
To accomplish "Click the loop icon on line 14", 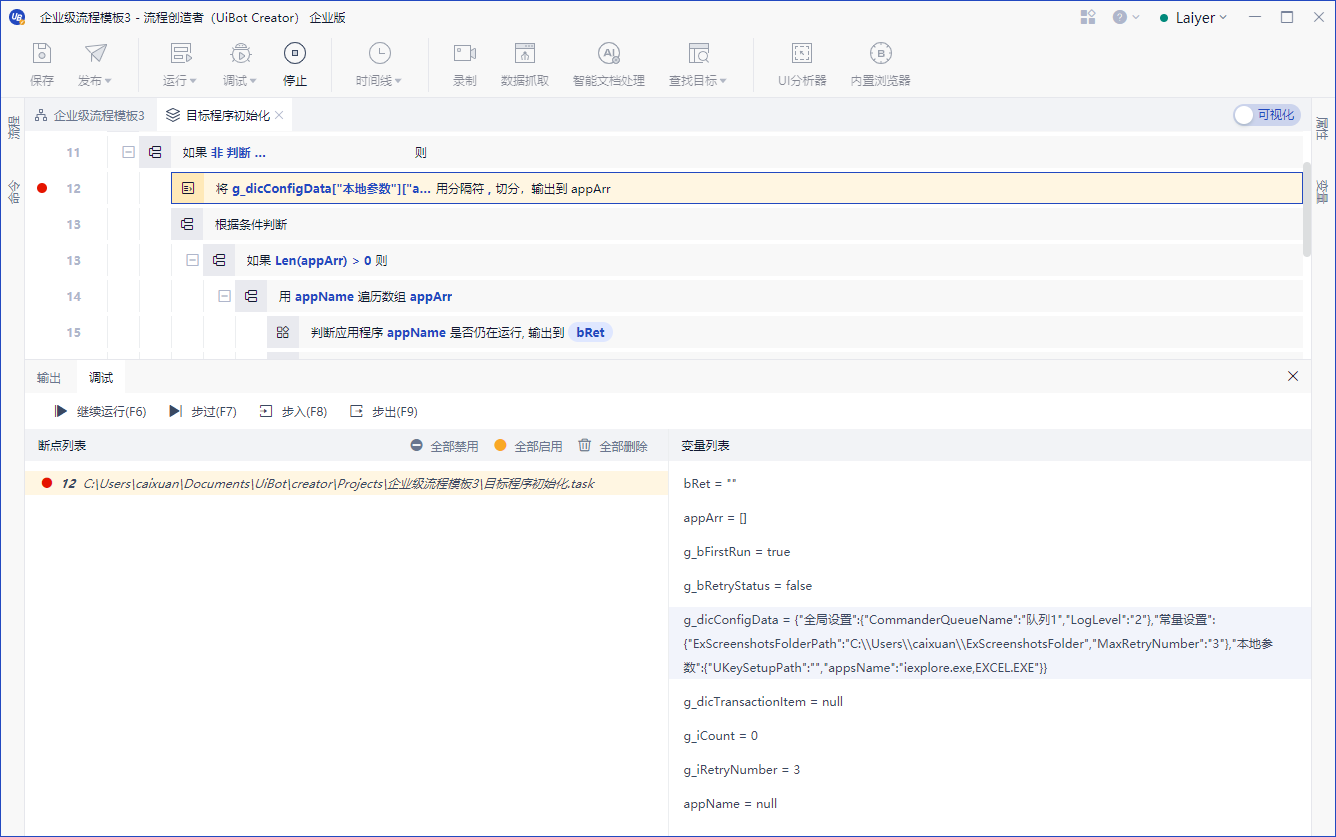I will pyautogui.click(x=251, y=296).
